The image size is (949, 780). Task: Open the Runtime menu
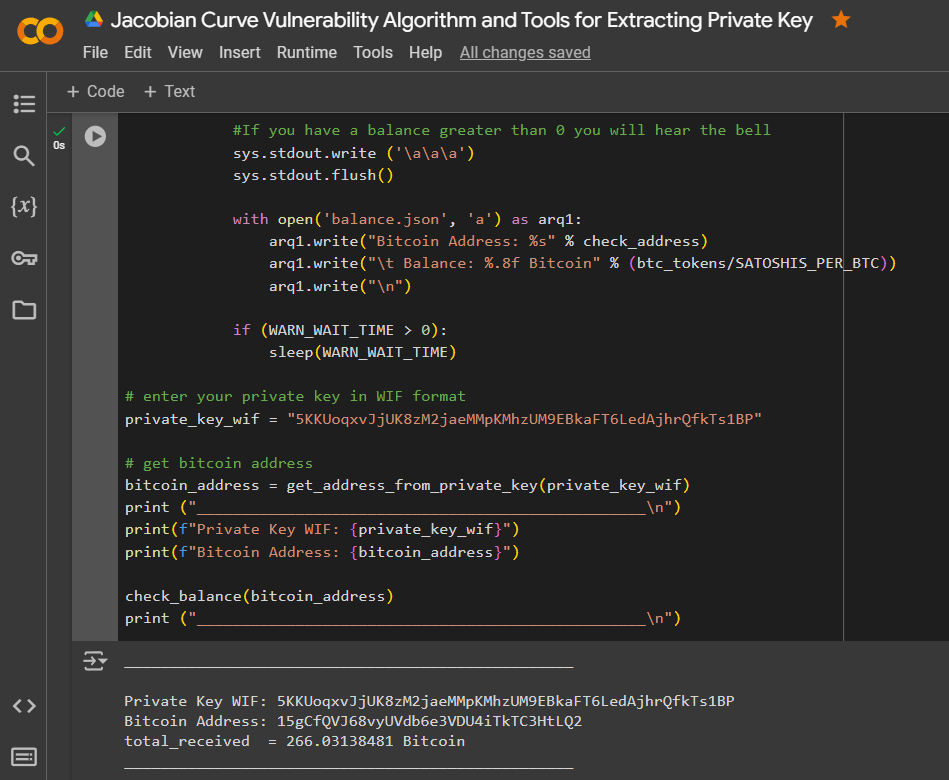tap(307, 53)
